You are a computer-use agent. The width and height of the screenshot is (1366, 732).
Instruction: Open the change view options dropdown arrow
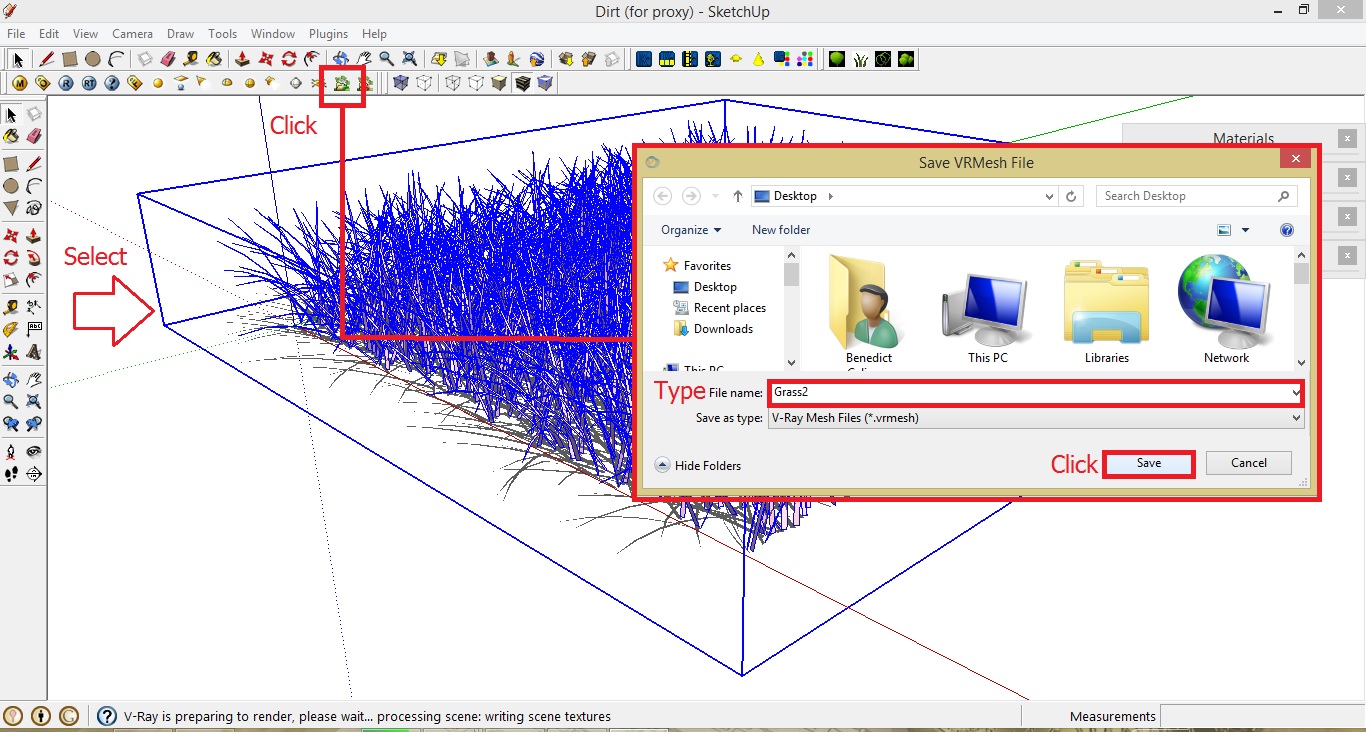(x=1245, y=230)
